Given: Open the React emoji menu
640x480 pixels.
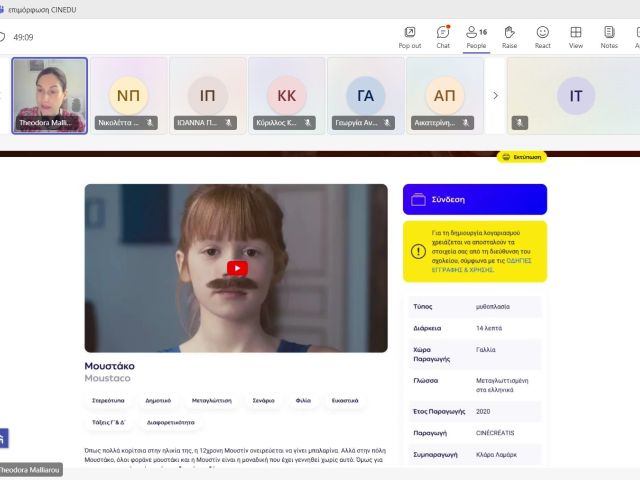Looking at the screenshot, I should click(542, 37).
